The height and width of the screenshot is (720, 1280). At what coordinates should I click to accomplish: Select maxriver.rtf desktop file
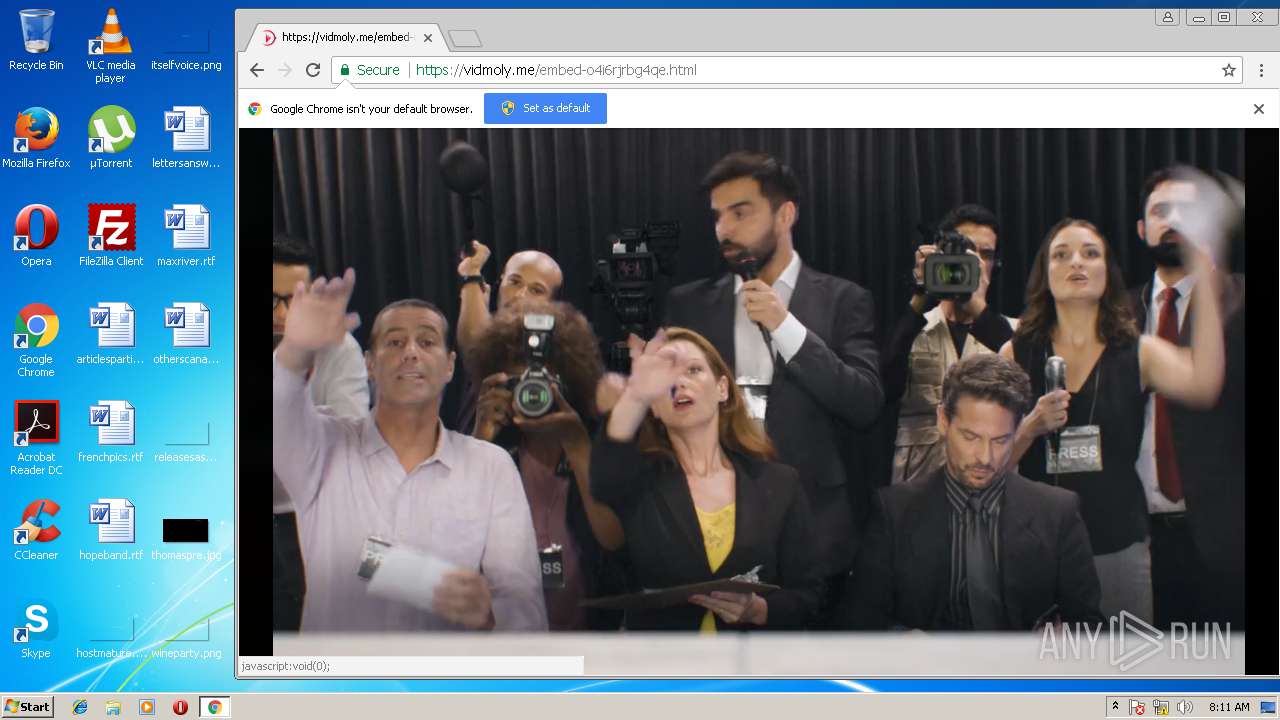click(x=186, y=236)
